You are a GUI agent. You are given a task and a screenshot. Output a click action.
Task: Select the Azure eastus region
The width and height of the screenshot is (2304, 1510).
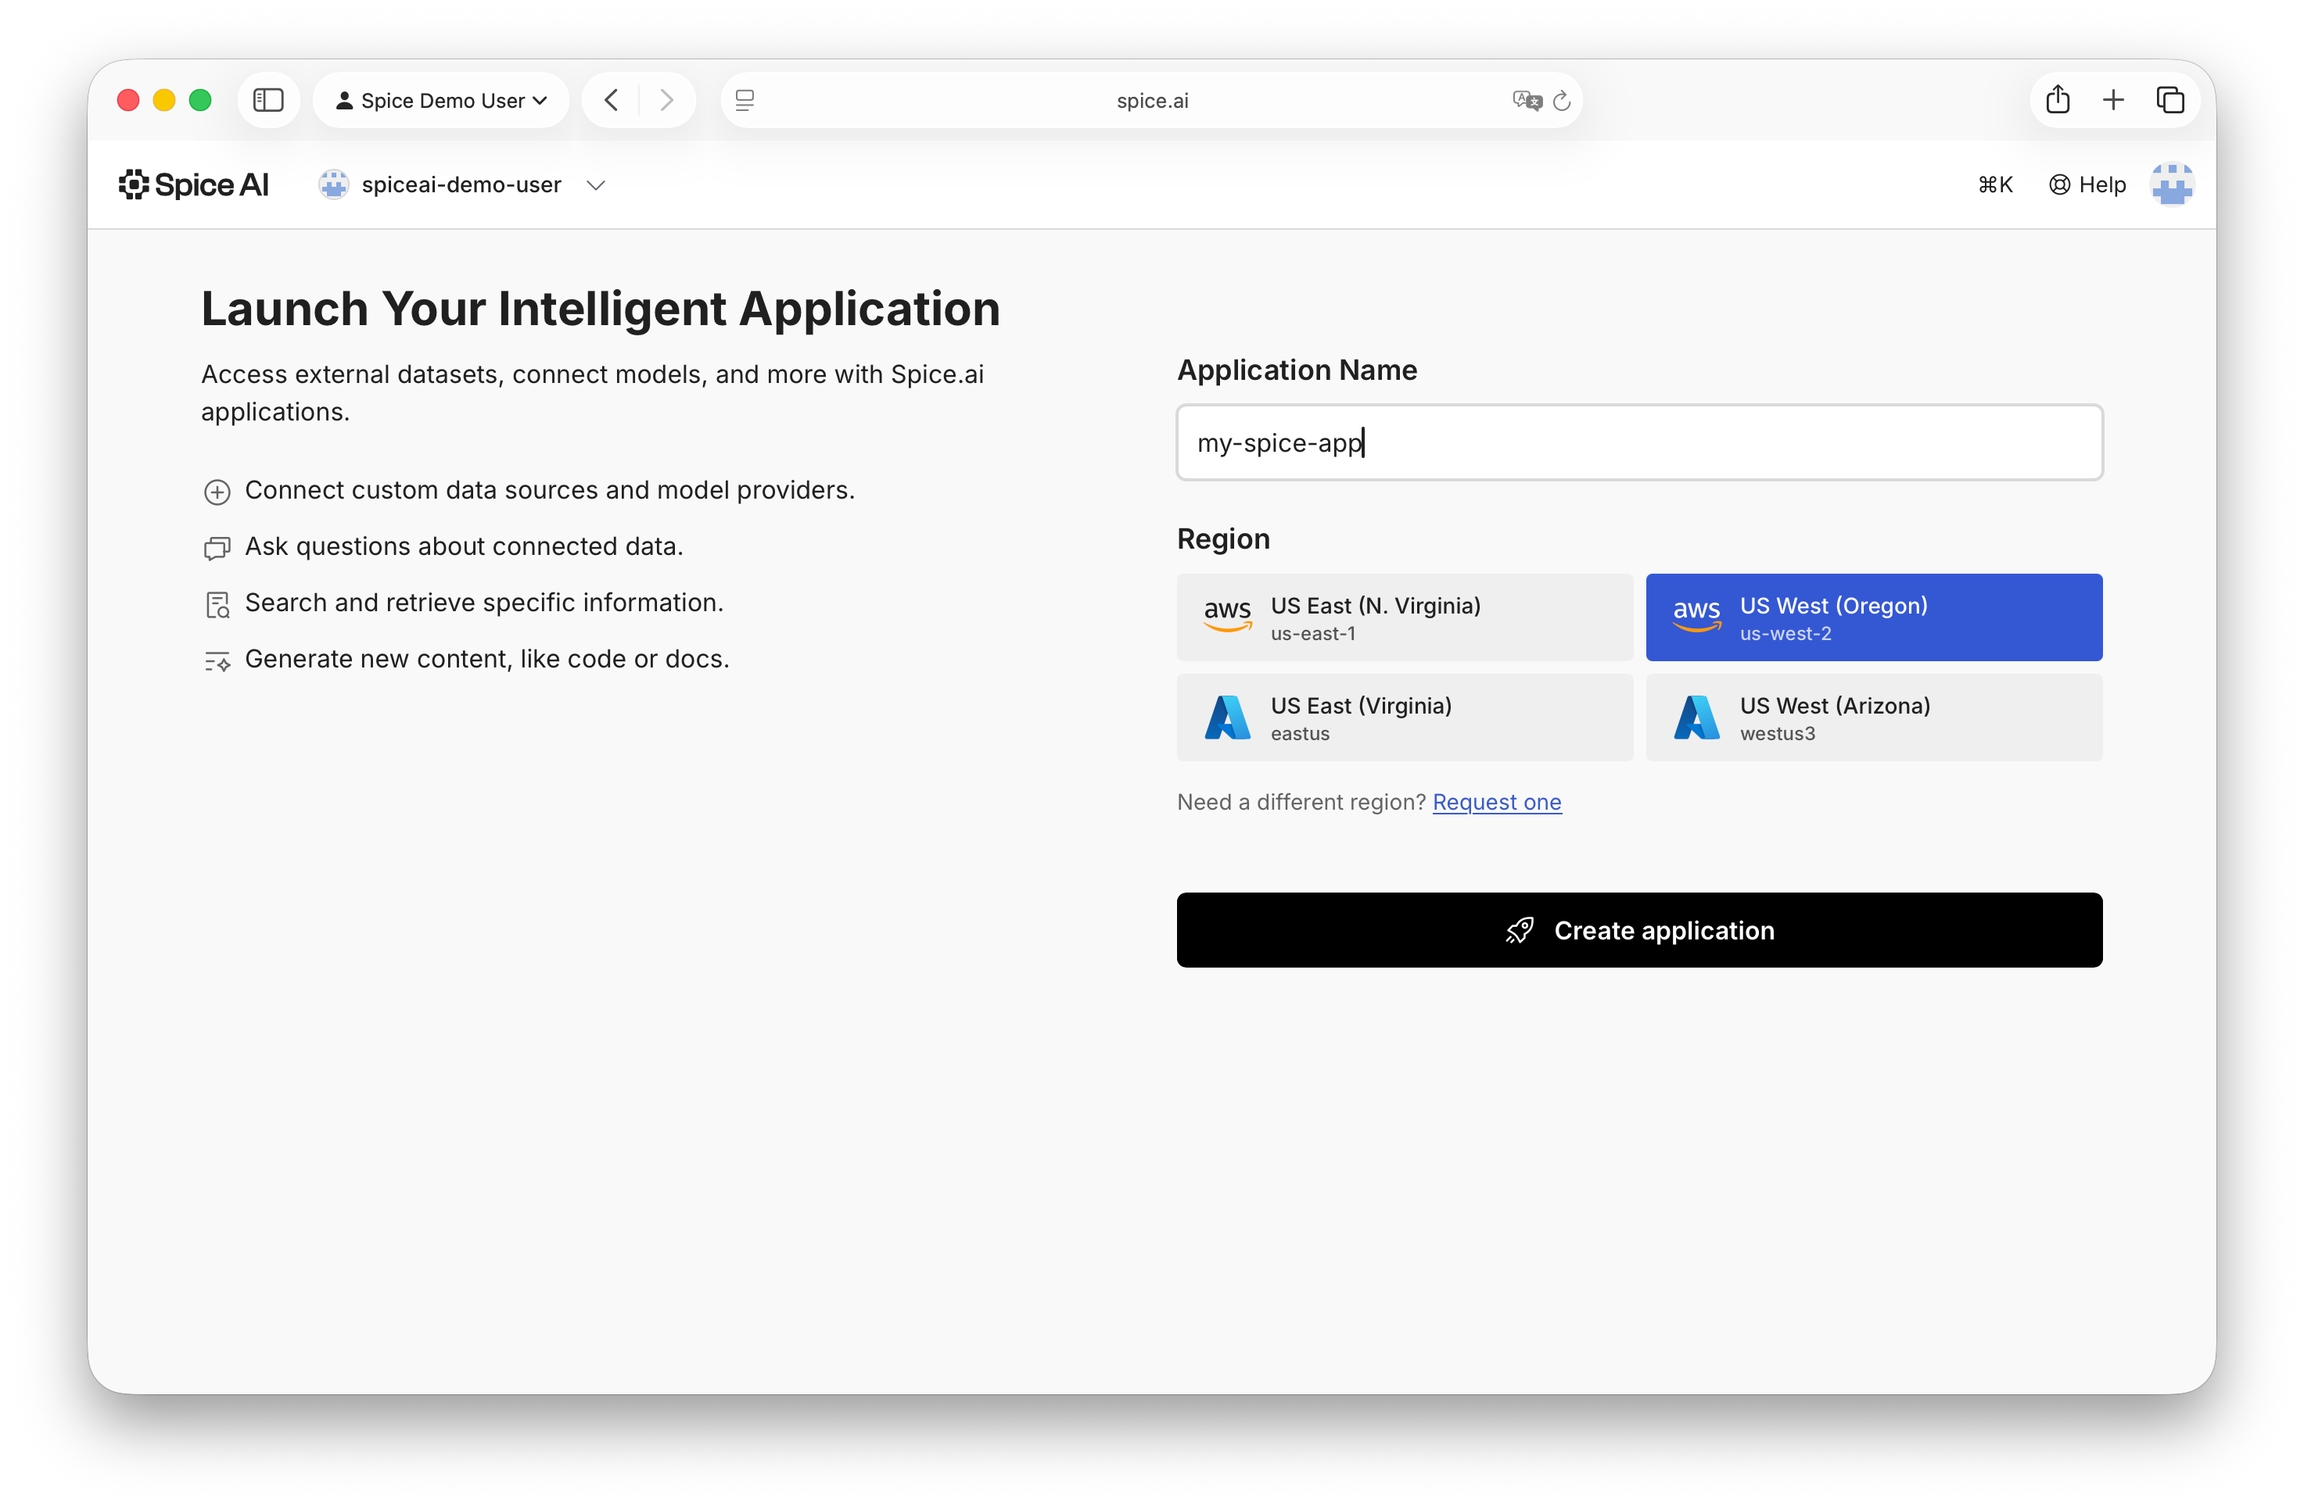click(1404, 717)
